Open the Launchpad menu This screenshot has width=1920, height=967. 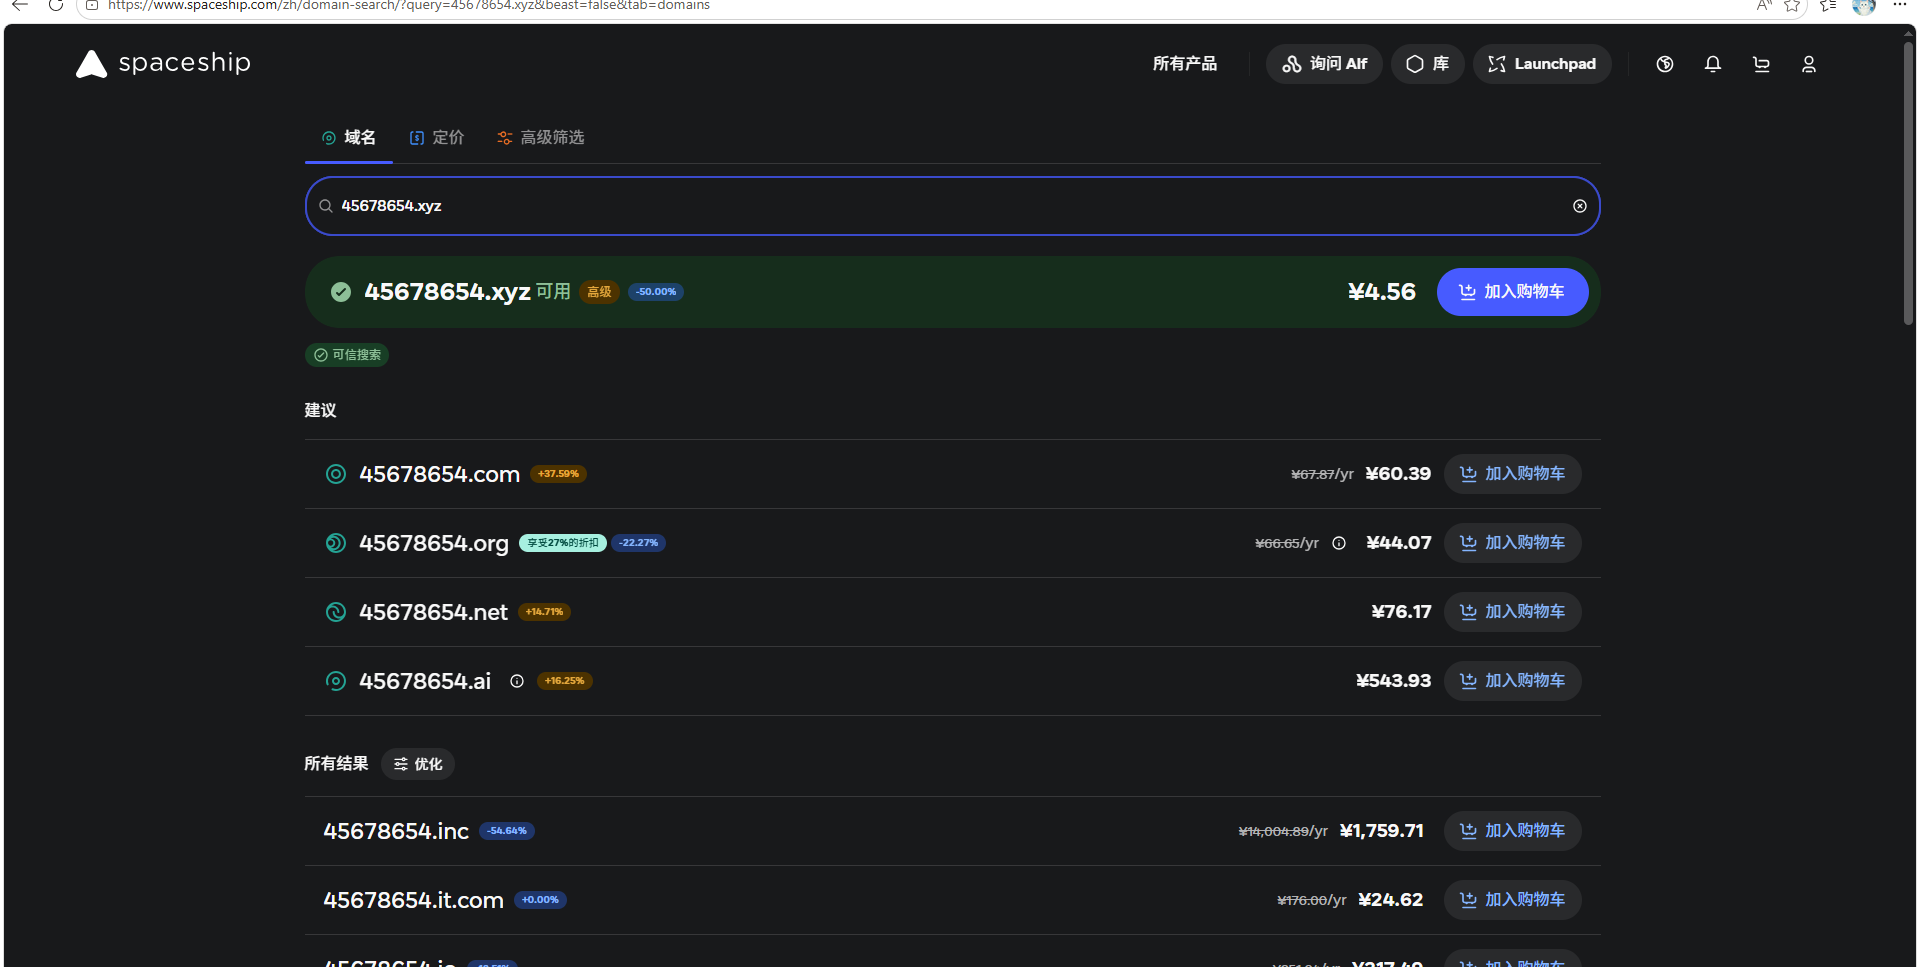1542,64
